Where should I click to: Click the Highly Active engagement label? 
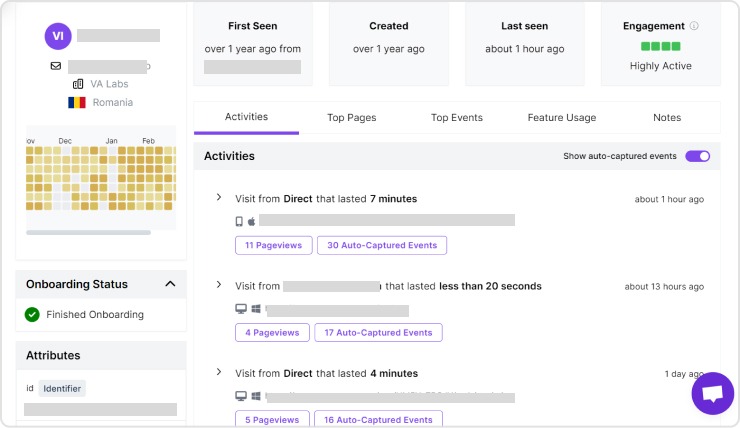[x=661, y=66]
